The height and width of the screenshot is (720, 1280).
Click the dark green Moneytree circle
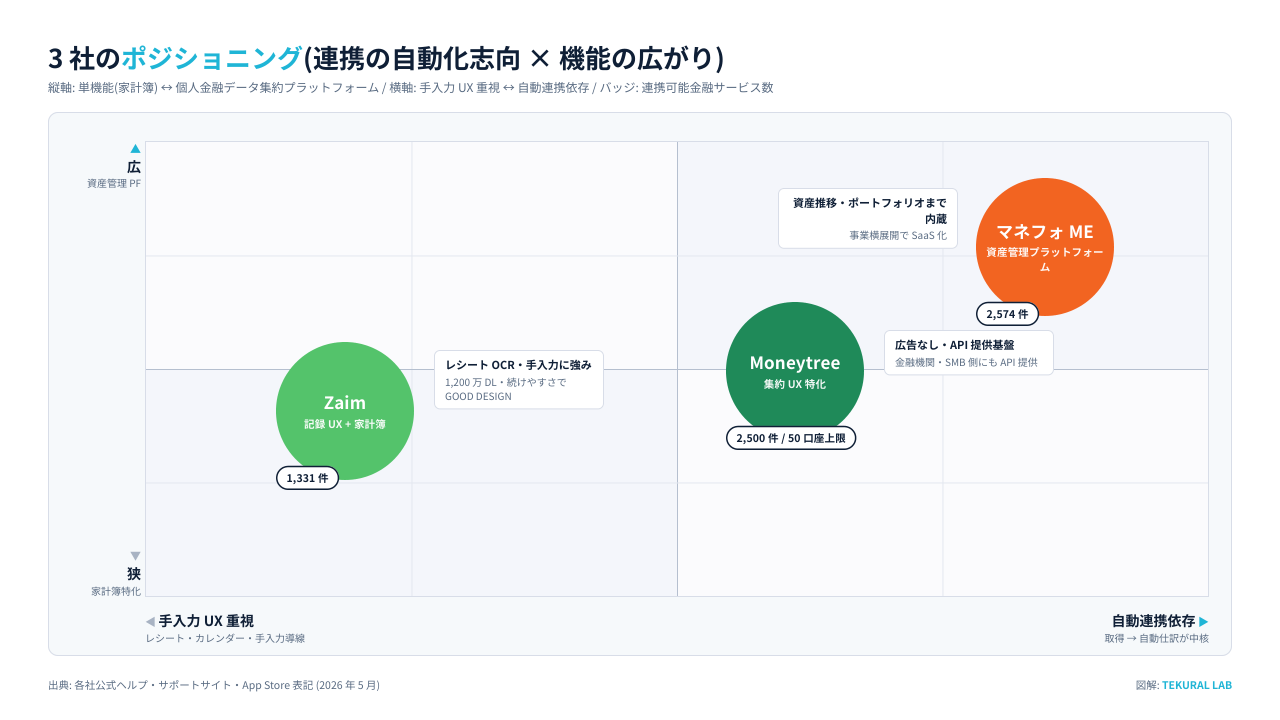click(795, 371)
